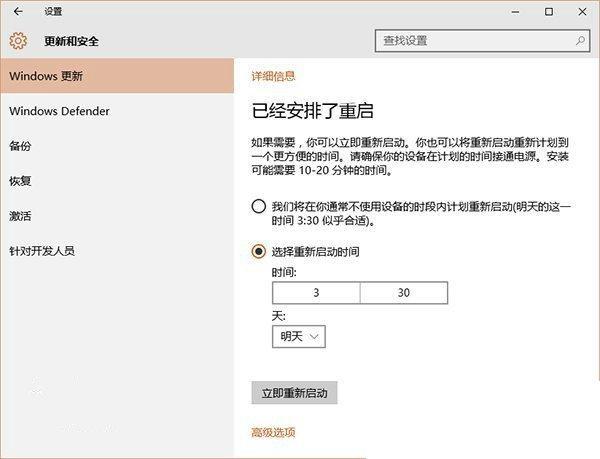Go to 备份 section

point(117,146)
